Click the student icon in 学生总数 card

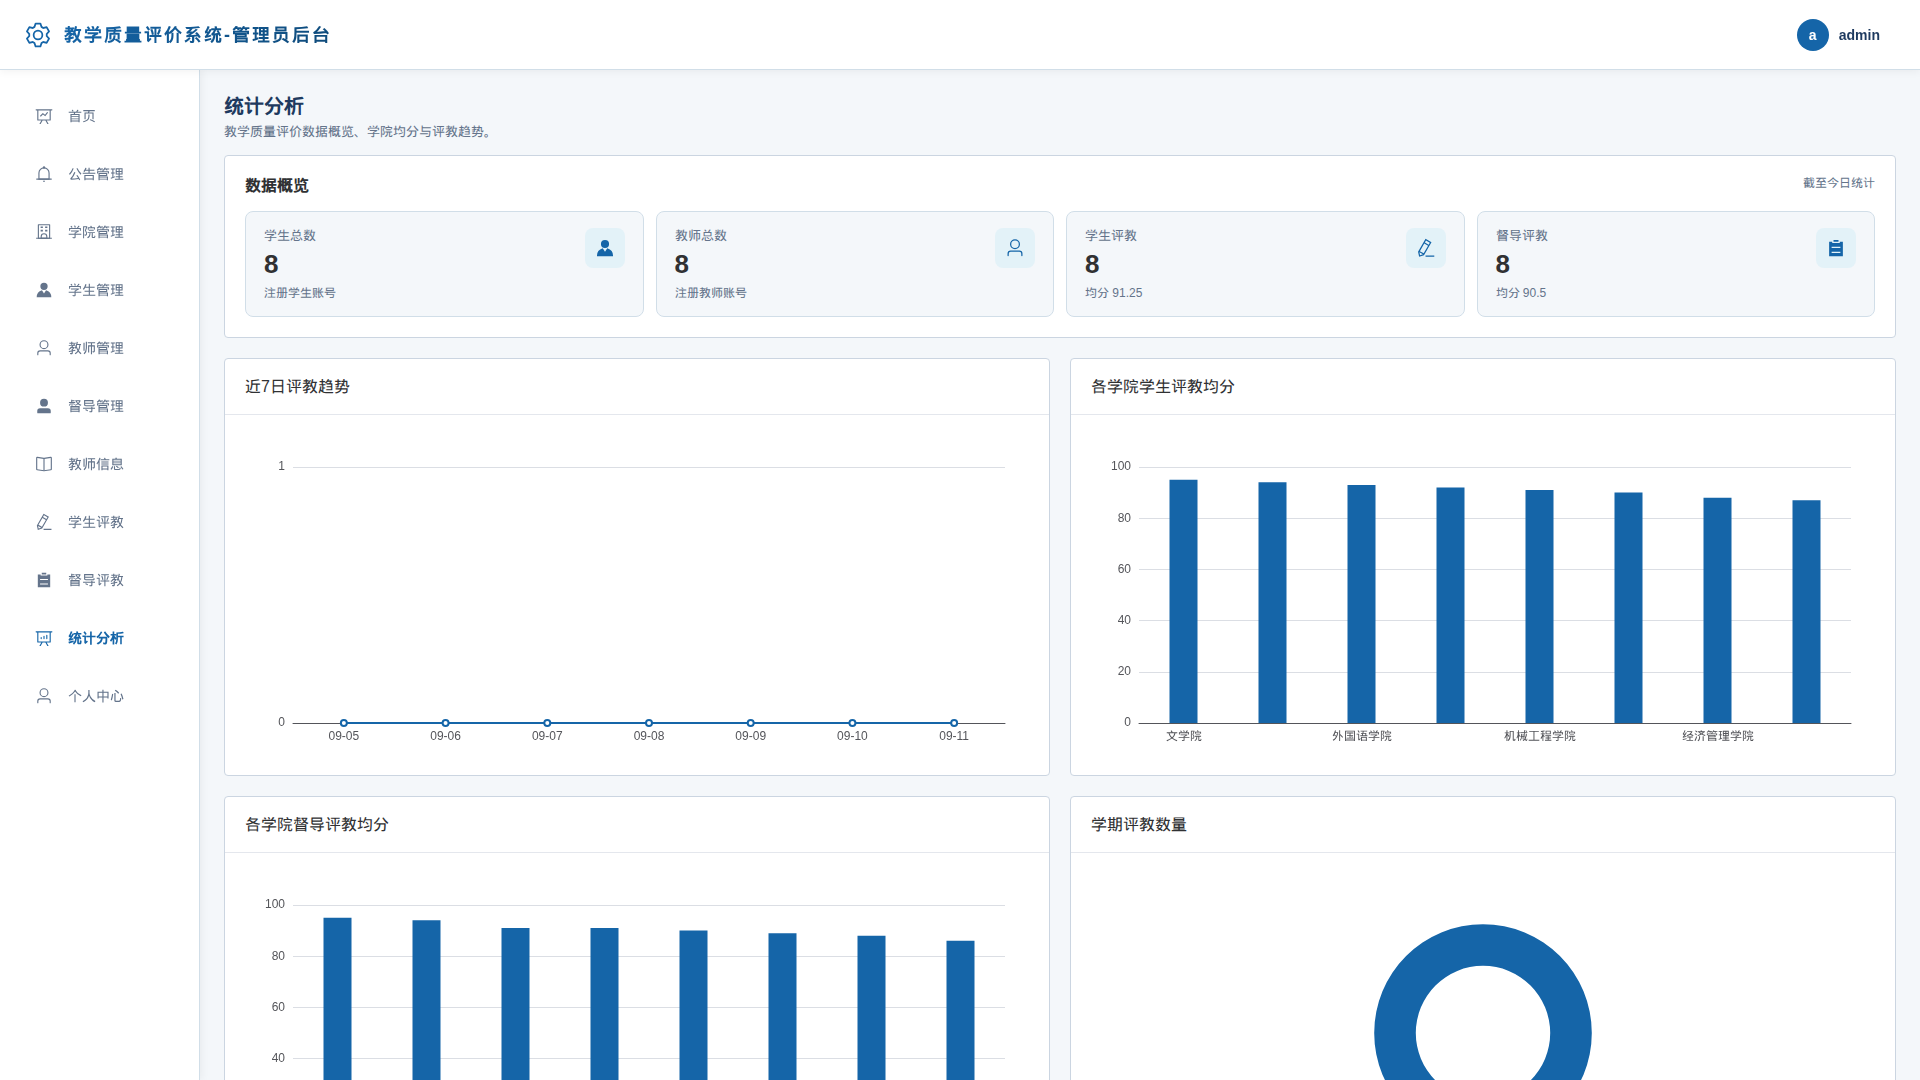tap(605, 248)
